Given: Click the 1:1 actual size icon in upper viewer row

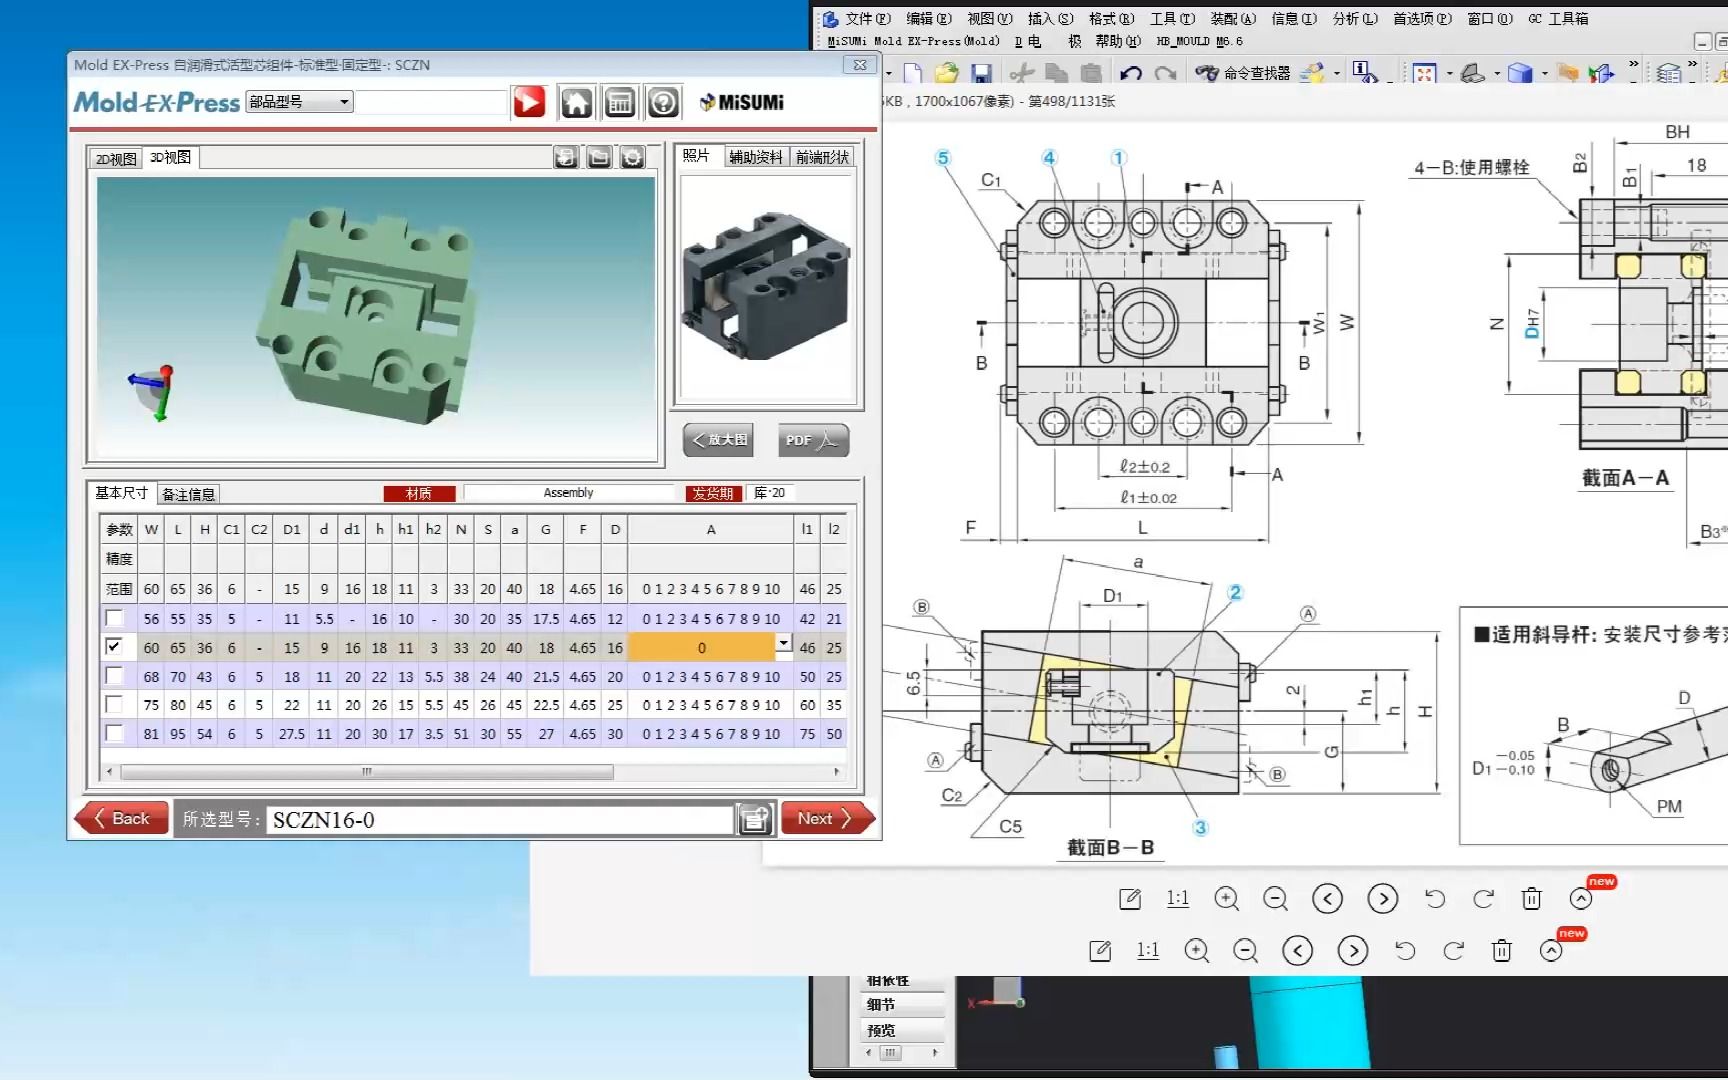Looking at the screenshot, I should tap(1178, 899).
